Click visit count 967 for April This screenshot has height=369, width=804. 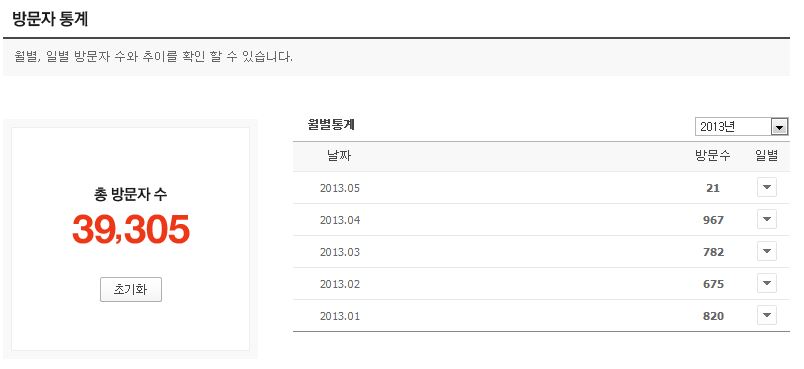pyautogui.click(x=713, y=220)
